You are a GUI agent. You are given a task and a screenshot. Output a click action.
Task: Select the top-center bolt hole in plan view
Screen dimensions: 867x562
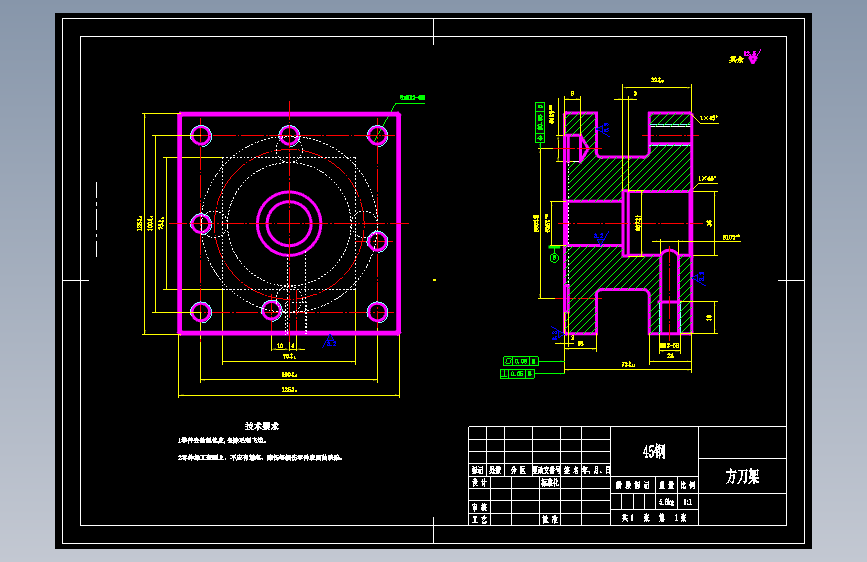click(289, 136)
